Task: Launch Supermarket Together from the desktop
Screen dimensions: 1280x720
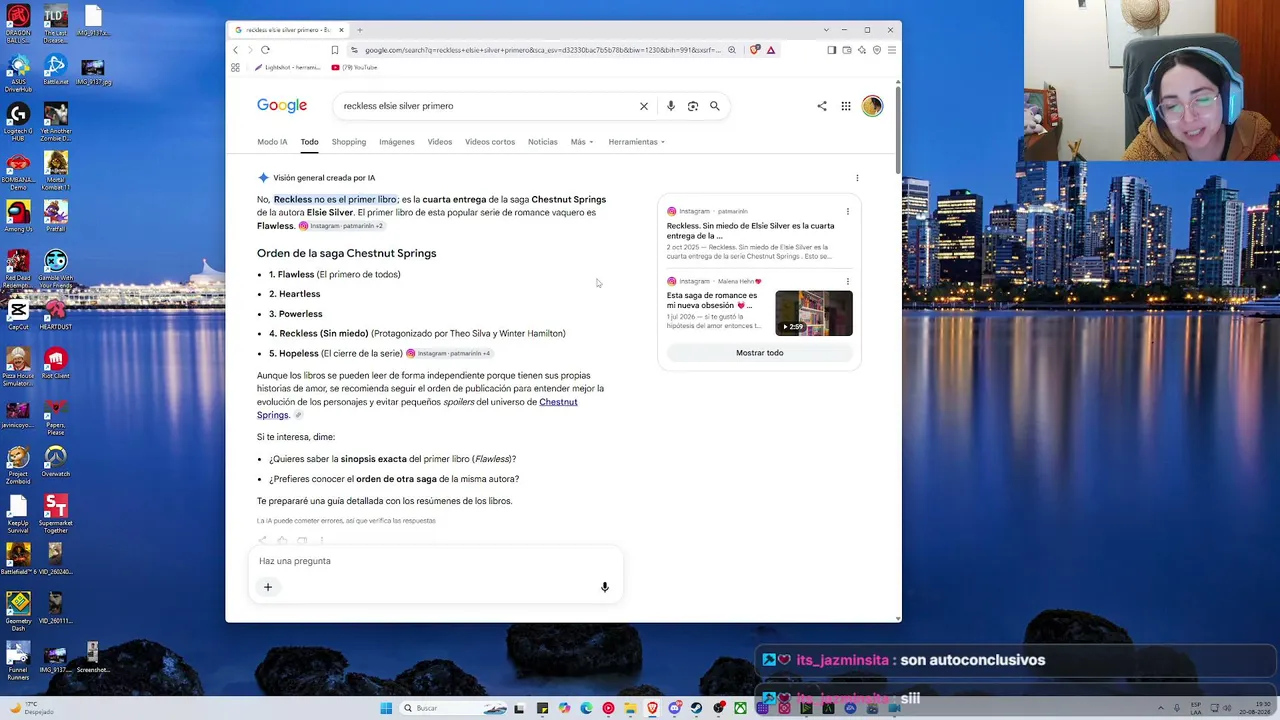Action: click(x=56, y=512)
